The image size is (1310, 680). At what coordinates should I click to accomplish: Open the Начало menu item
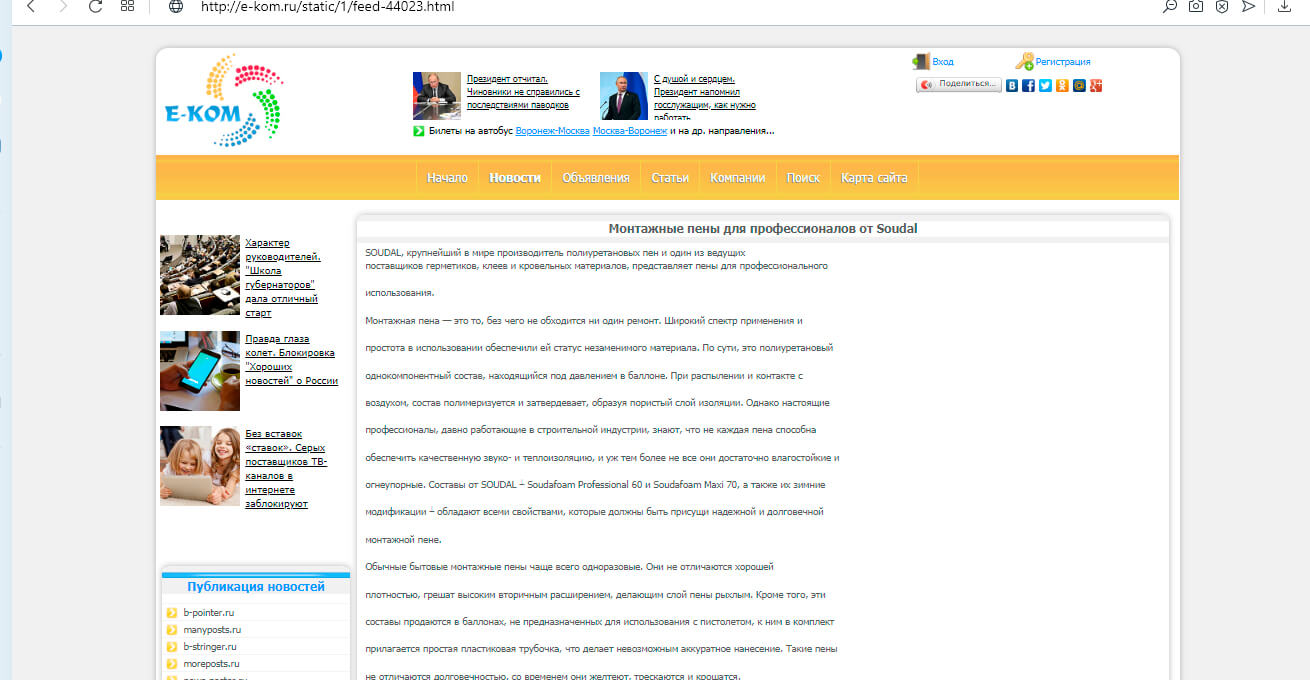click(447, 178)
